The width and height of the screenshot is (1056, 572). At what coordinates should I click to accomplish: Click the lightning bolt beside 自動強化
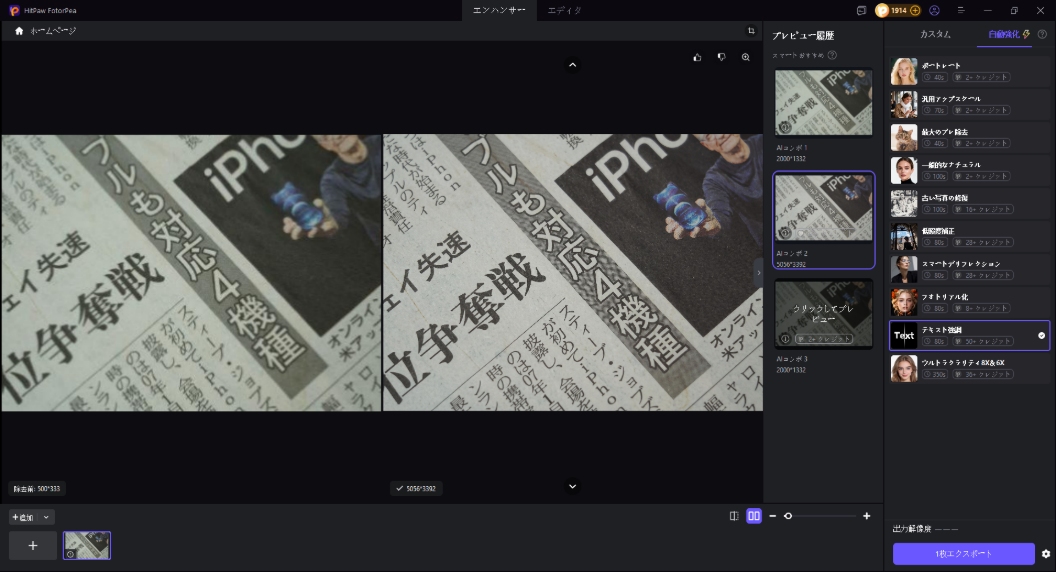1026,34
